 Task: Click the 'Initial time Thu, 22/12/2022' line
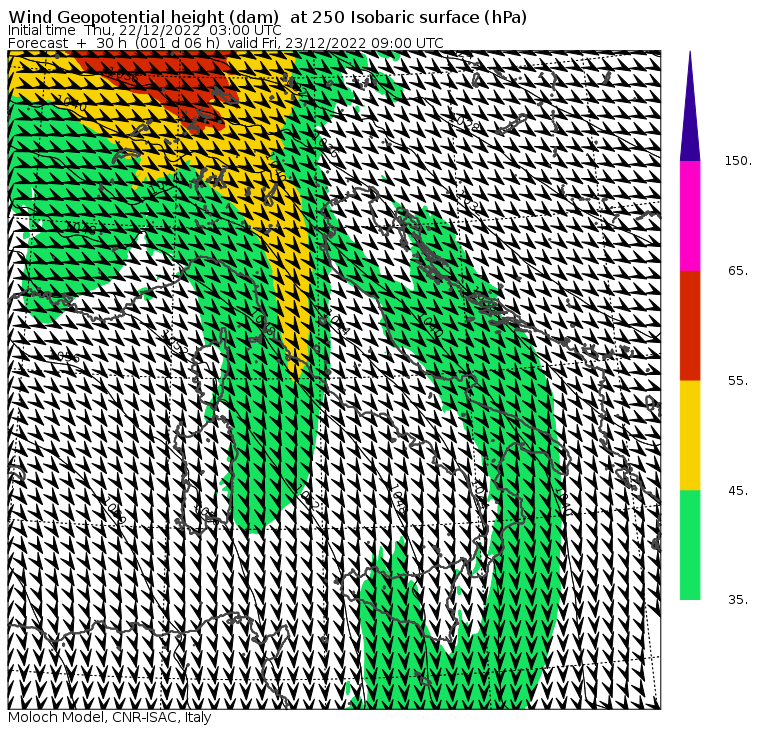pyautogui.click(x=144, y=30)
